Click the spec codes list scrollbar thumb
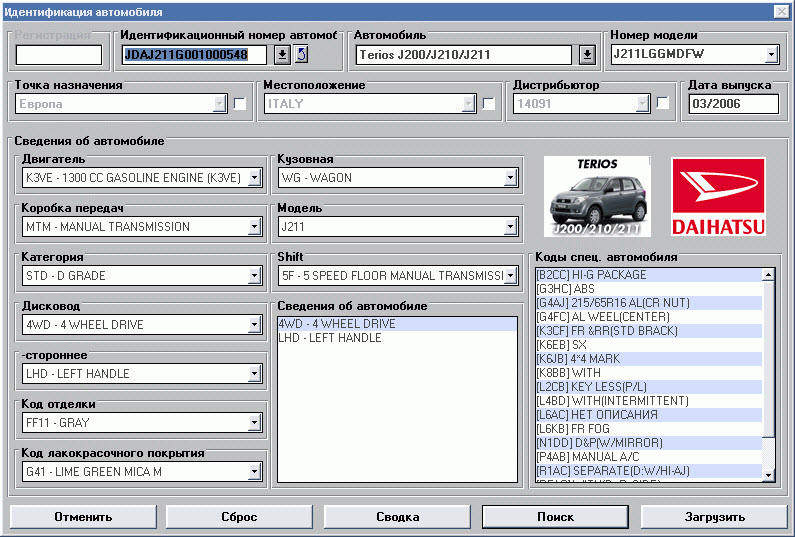Image resolution: width=795 pixels, height=537 pixels. (x=768, y=359)
